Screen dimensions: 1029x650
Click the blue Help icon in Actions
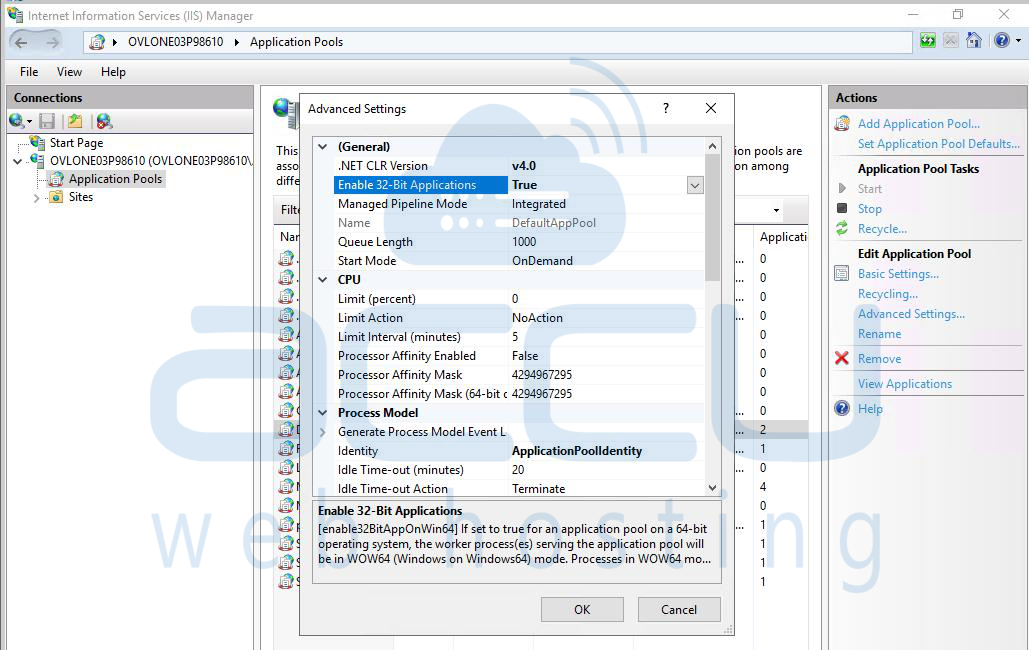(842, 408)
